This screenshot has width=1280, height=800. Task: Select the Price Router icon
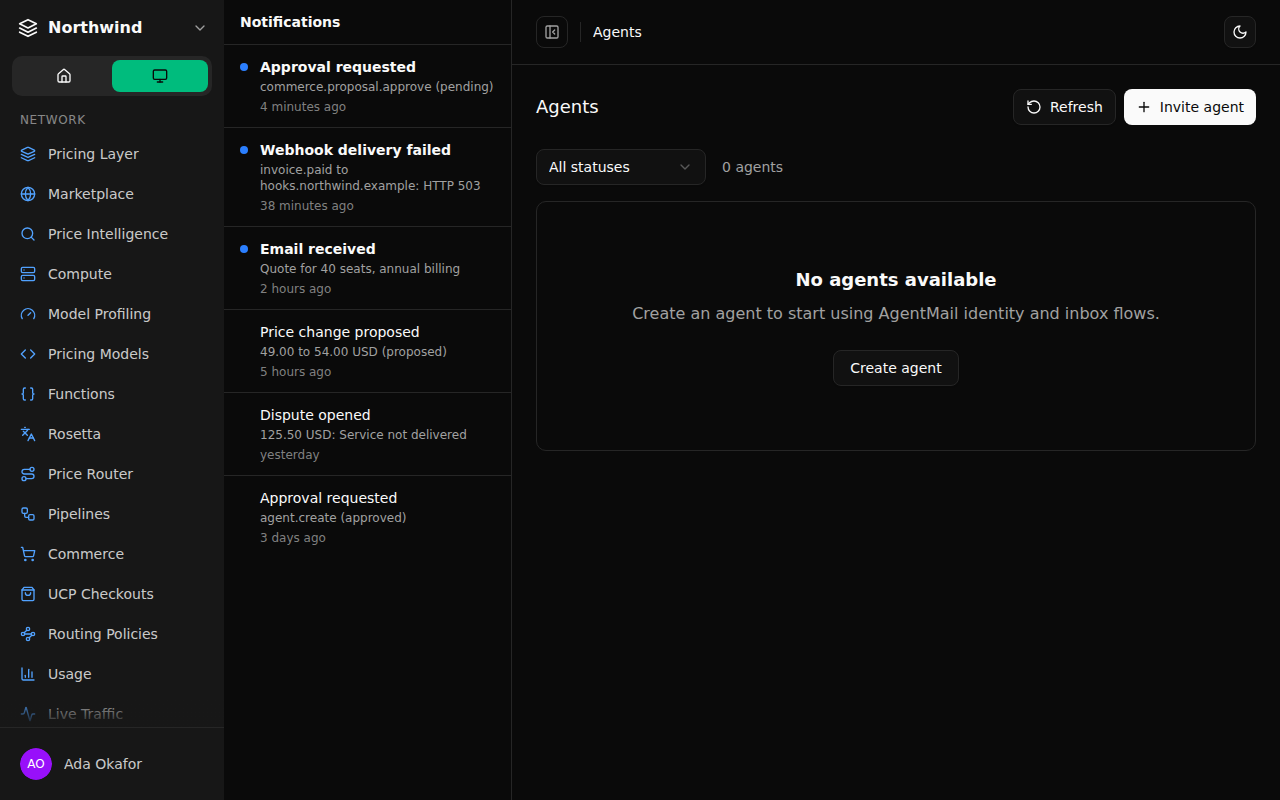click(28, 474)
